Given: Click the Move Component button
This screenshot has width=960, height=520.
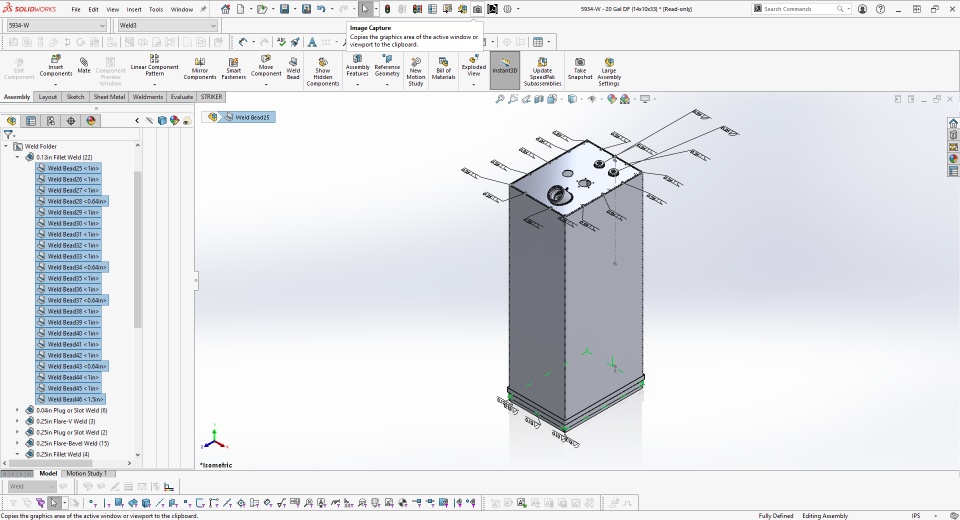Looking at the screenshot, I should (266, 66).
